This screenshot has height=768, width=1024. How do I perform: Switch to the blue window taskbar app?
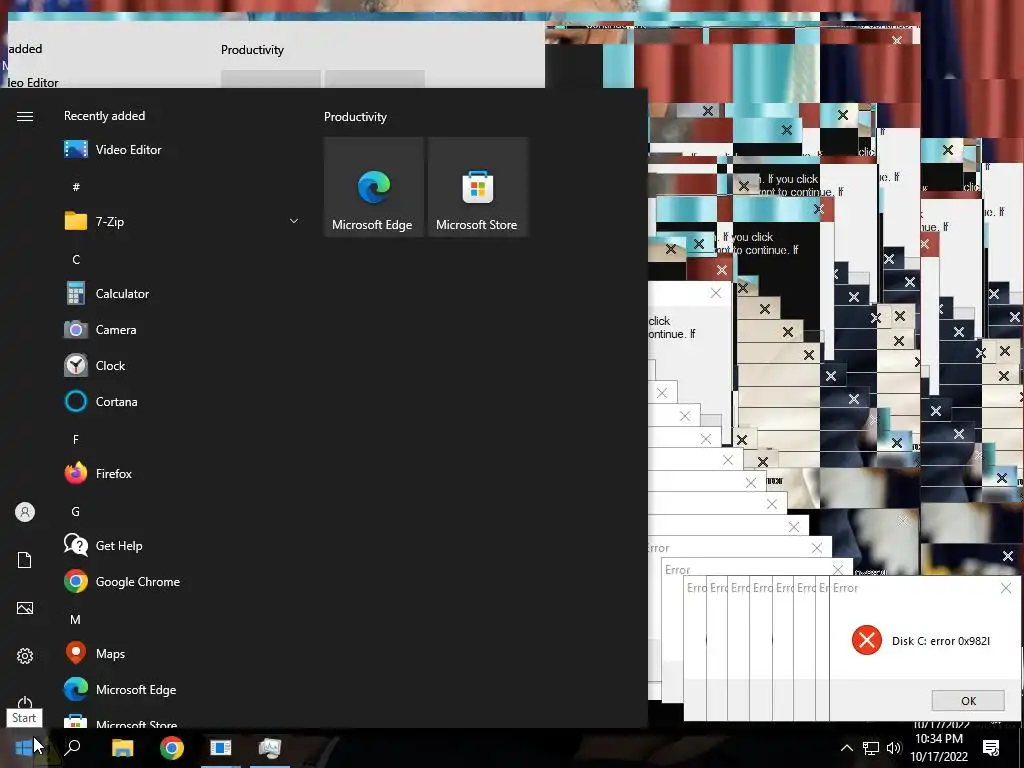[221, 748]
